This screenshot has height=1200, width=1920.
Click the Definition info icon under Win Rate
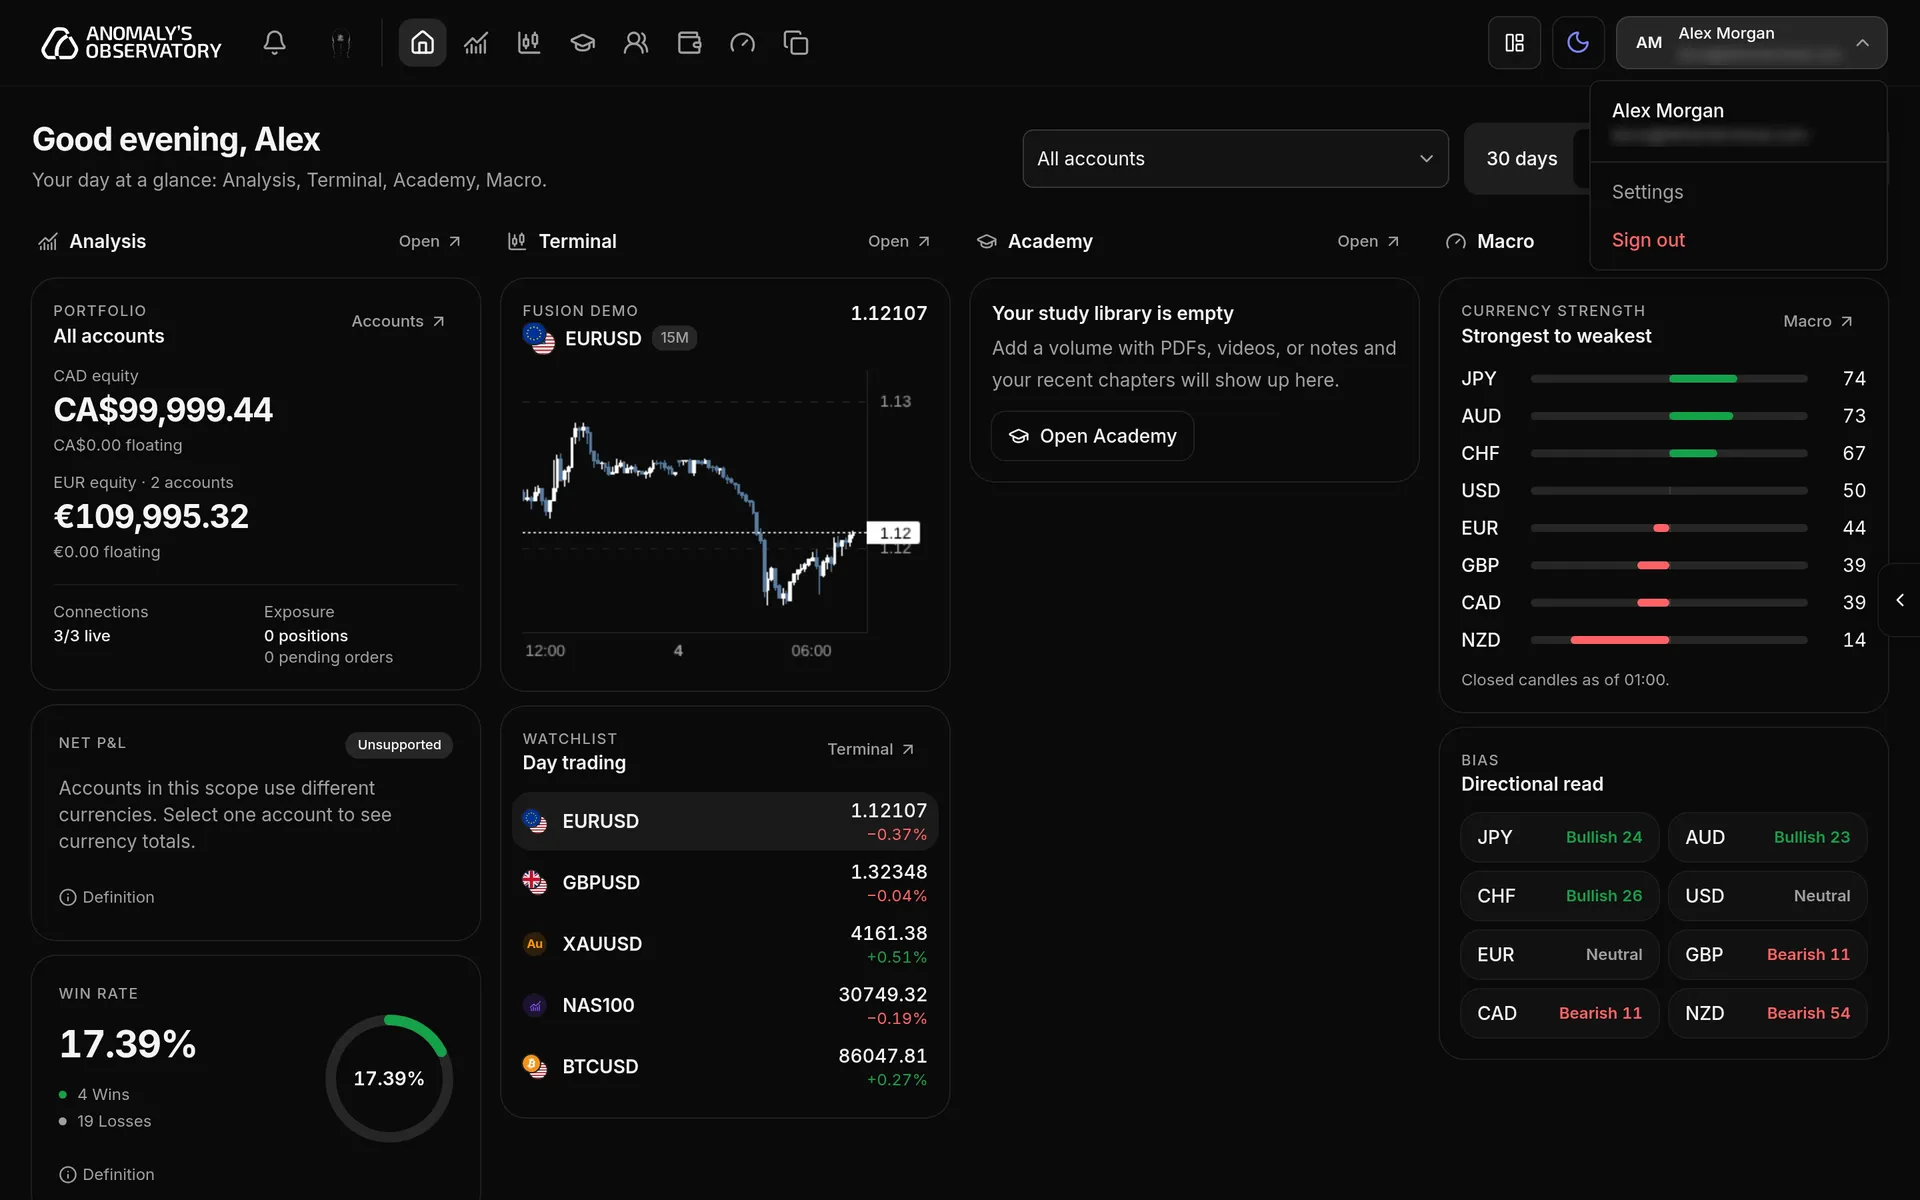68,1174
